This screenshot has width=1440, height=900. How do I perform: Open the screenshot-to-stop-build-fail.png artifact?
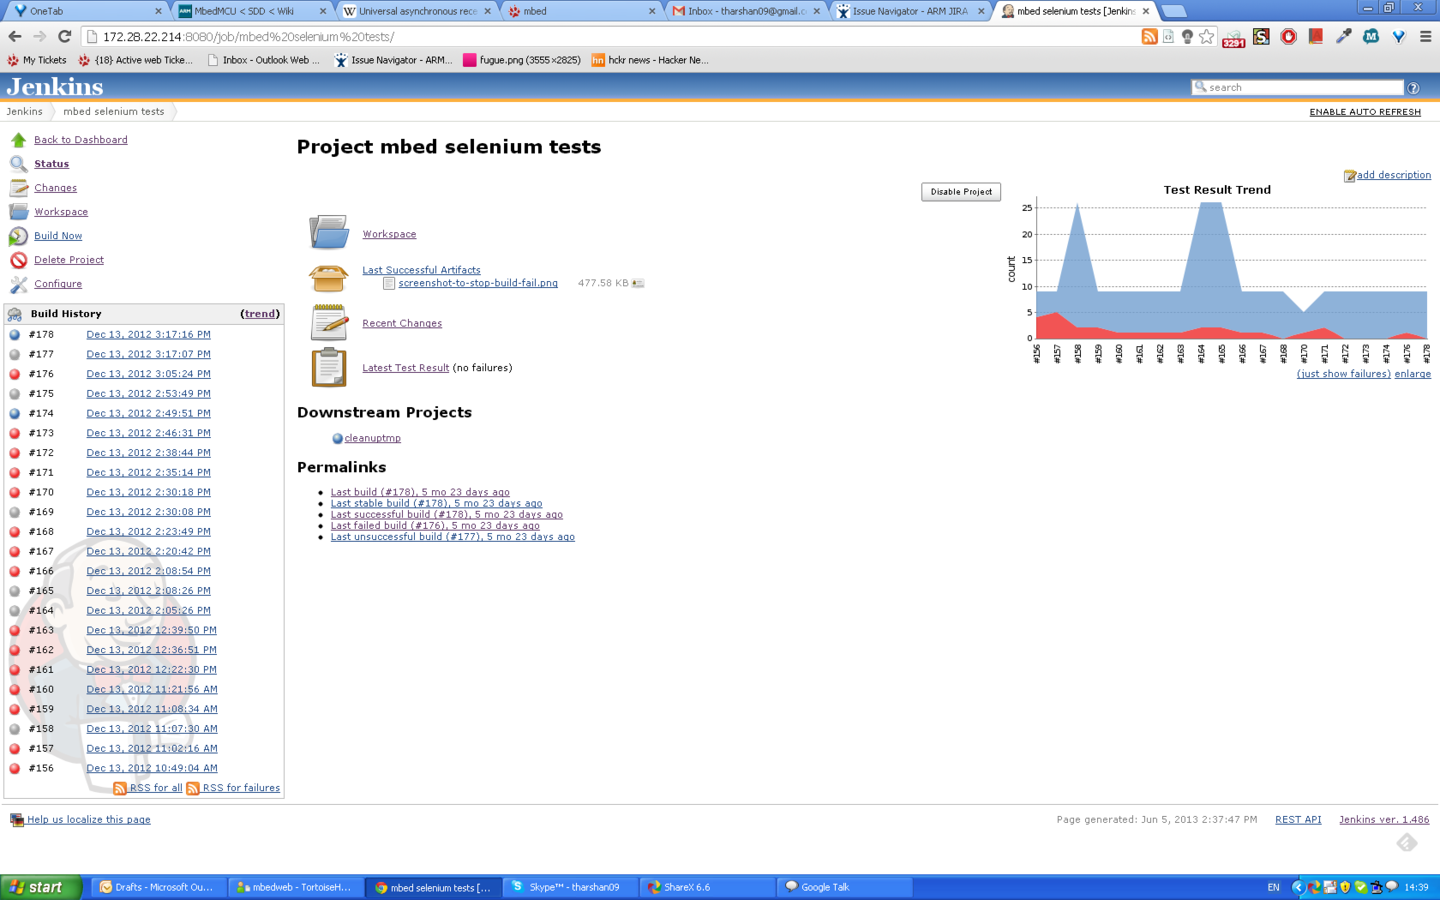tap(478, 283)
